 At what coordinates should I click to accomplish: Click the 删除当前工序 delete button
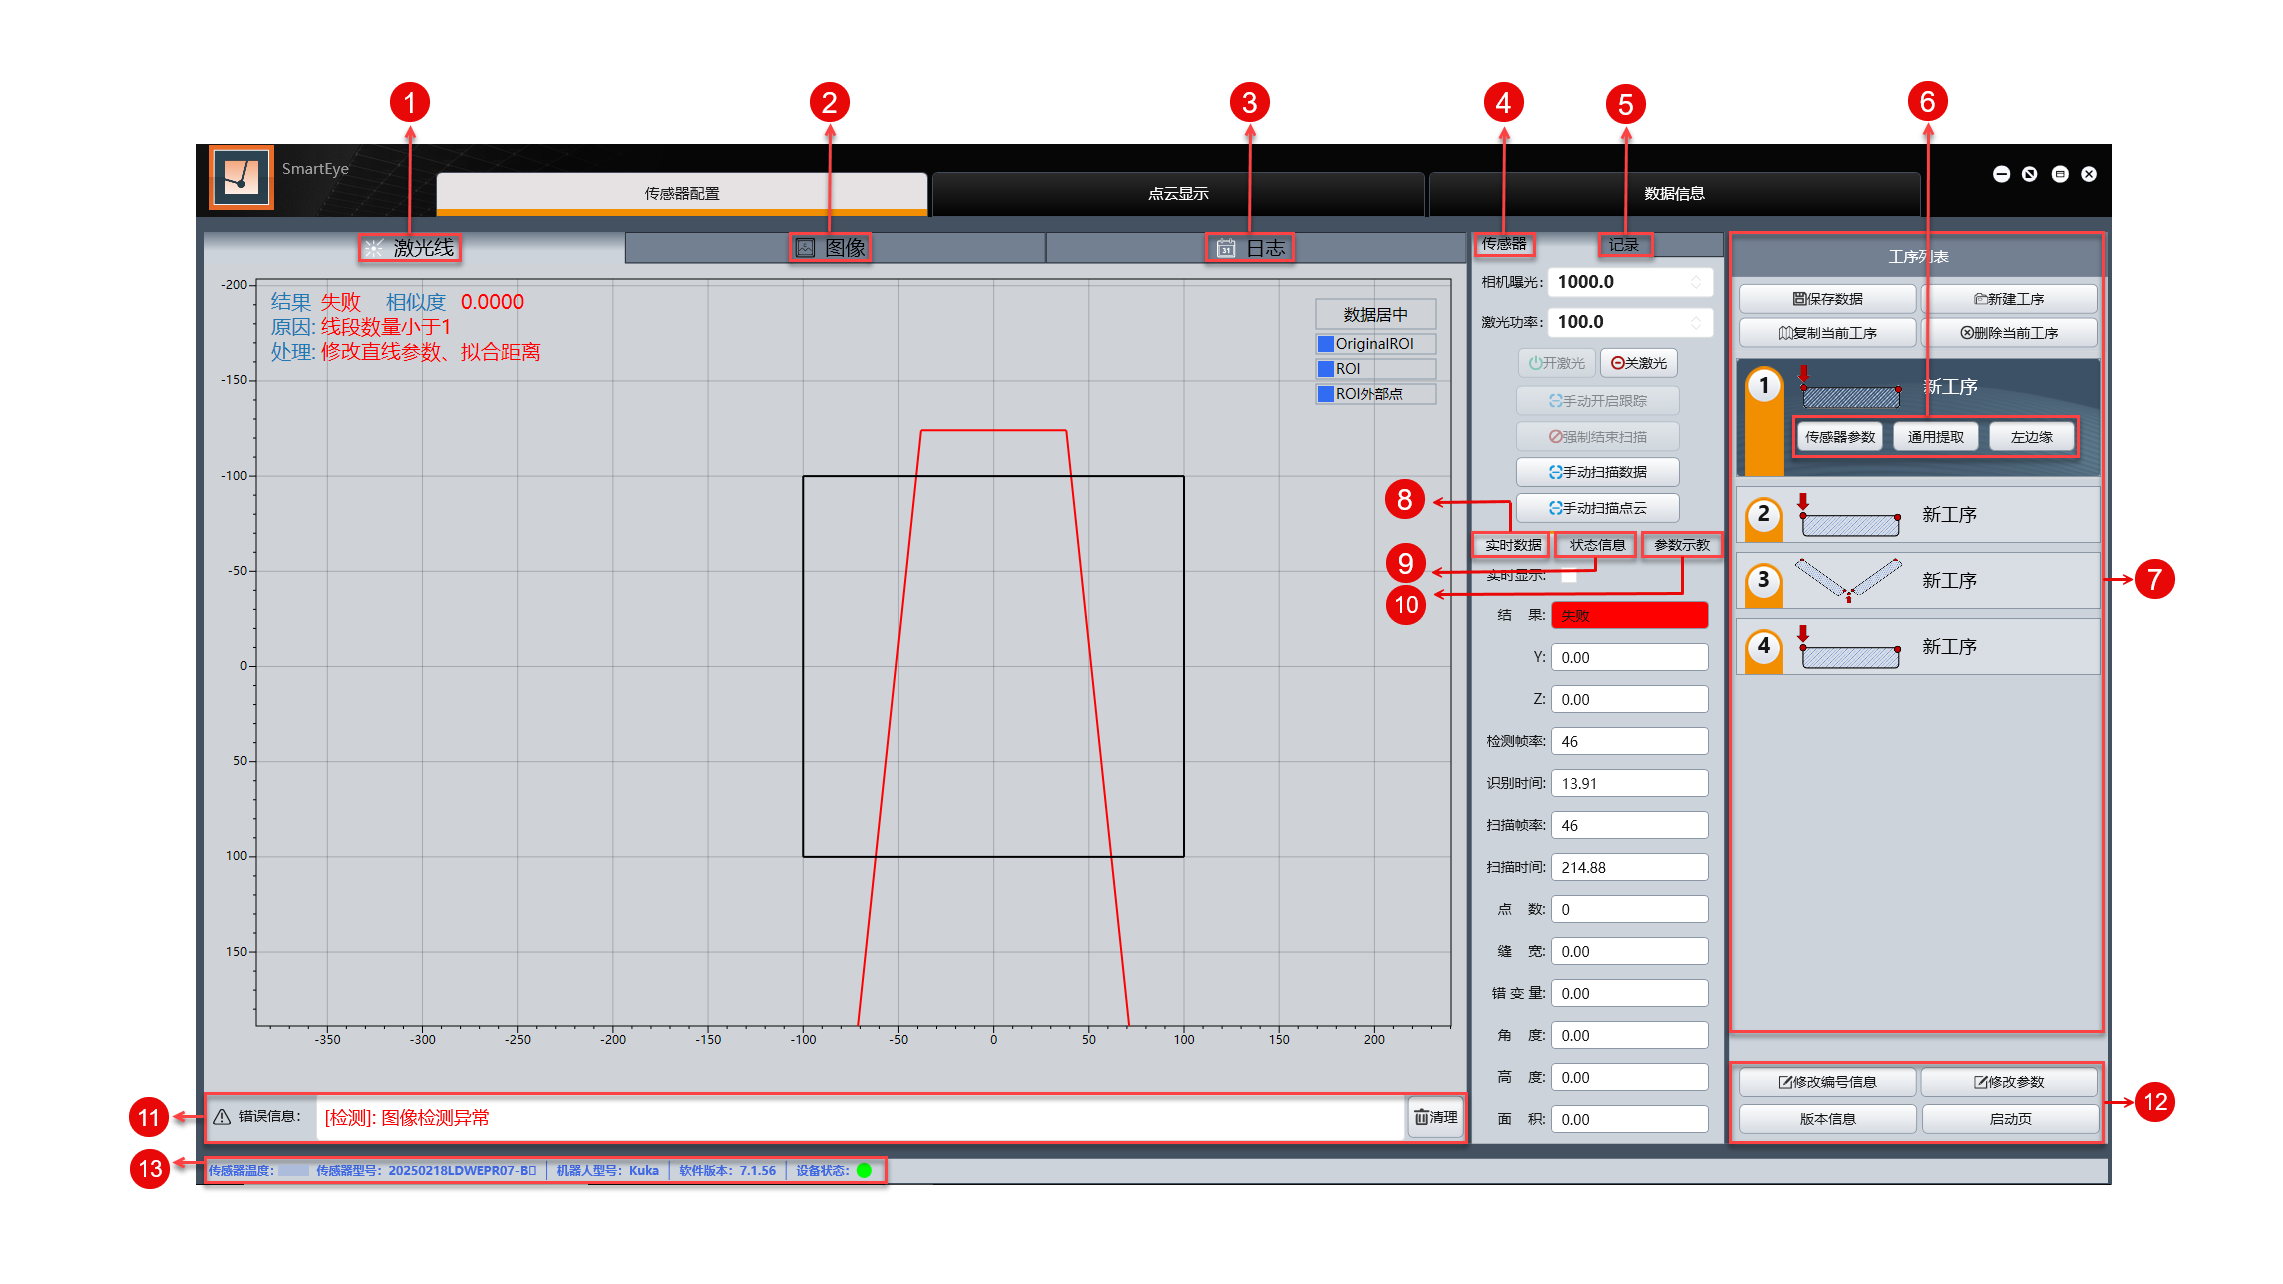tap(2009, 333)
